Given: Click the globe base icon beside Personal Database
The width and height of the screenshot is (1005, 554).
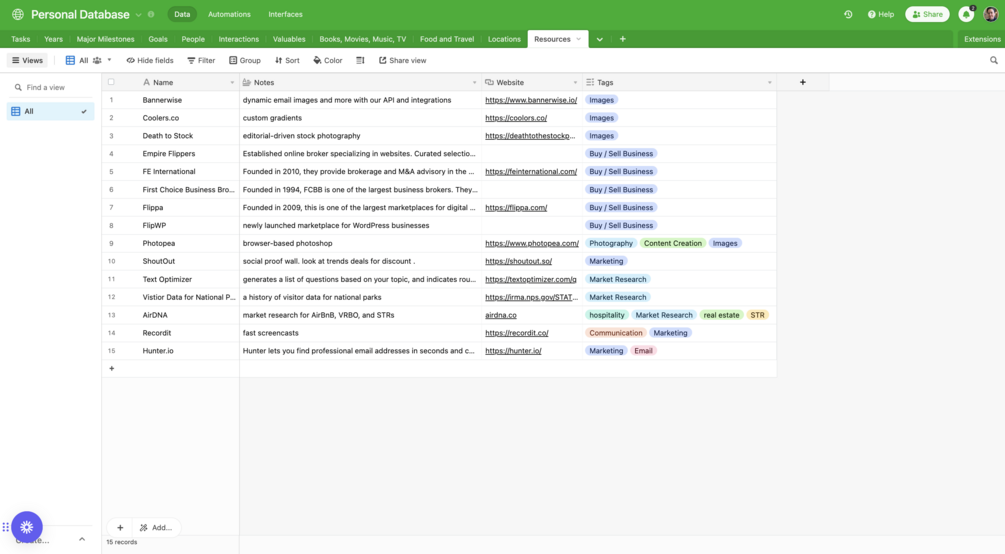Looking at the screenshot, I should click(18, 14).
